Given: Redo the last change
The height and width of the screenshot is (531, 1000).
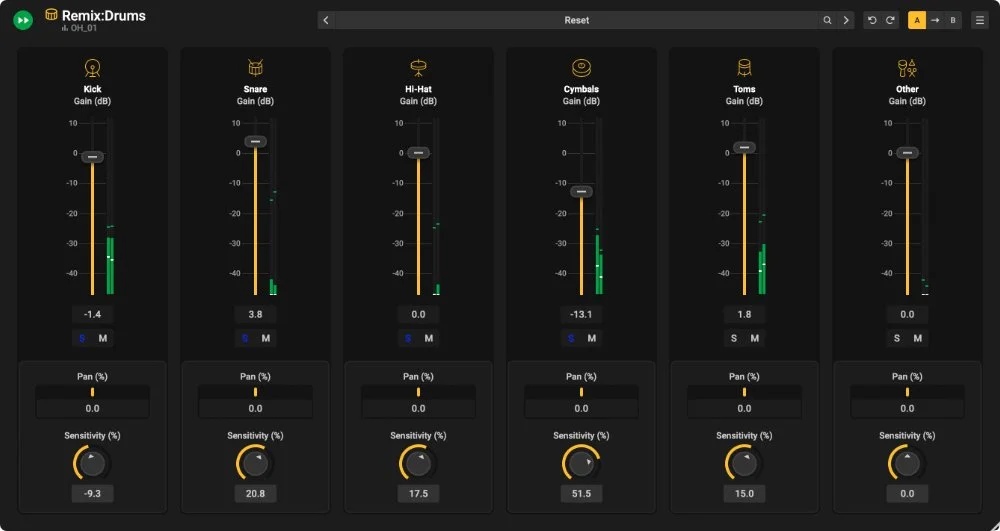Looking at the screenshot, I should (x=890, y=20).
